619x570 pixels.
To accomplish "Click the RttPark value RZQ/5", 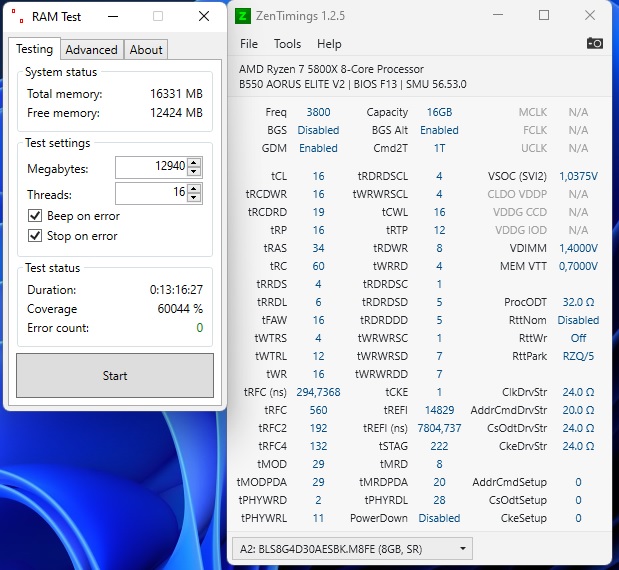I will [x=578, y=356].
